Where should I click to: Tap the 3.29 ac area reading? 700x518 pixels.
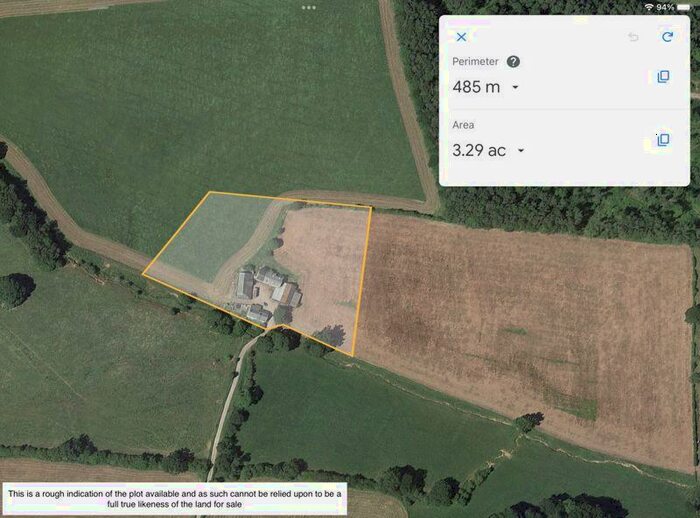tap(479, 150)
